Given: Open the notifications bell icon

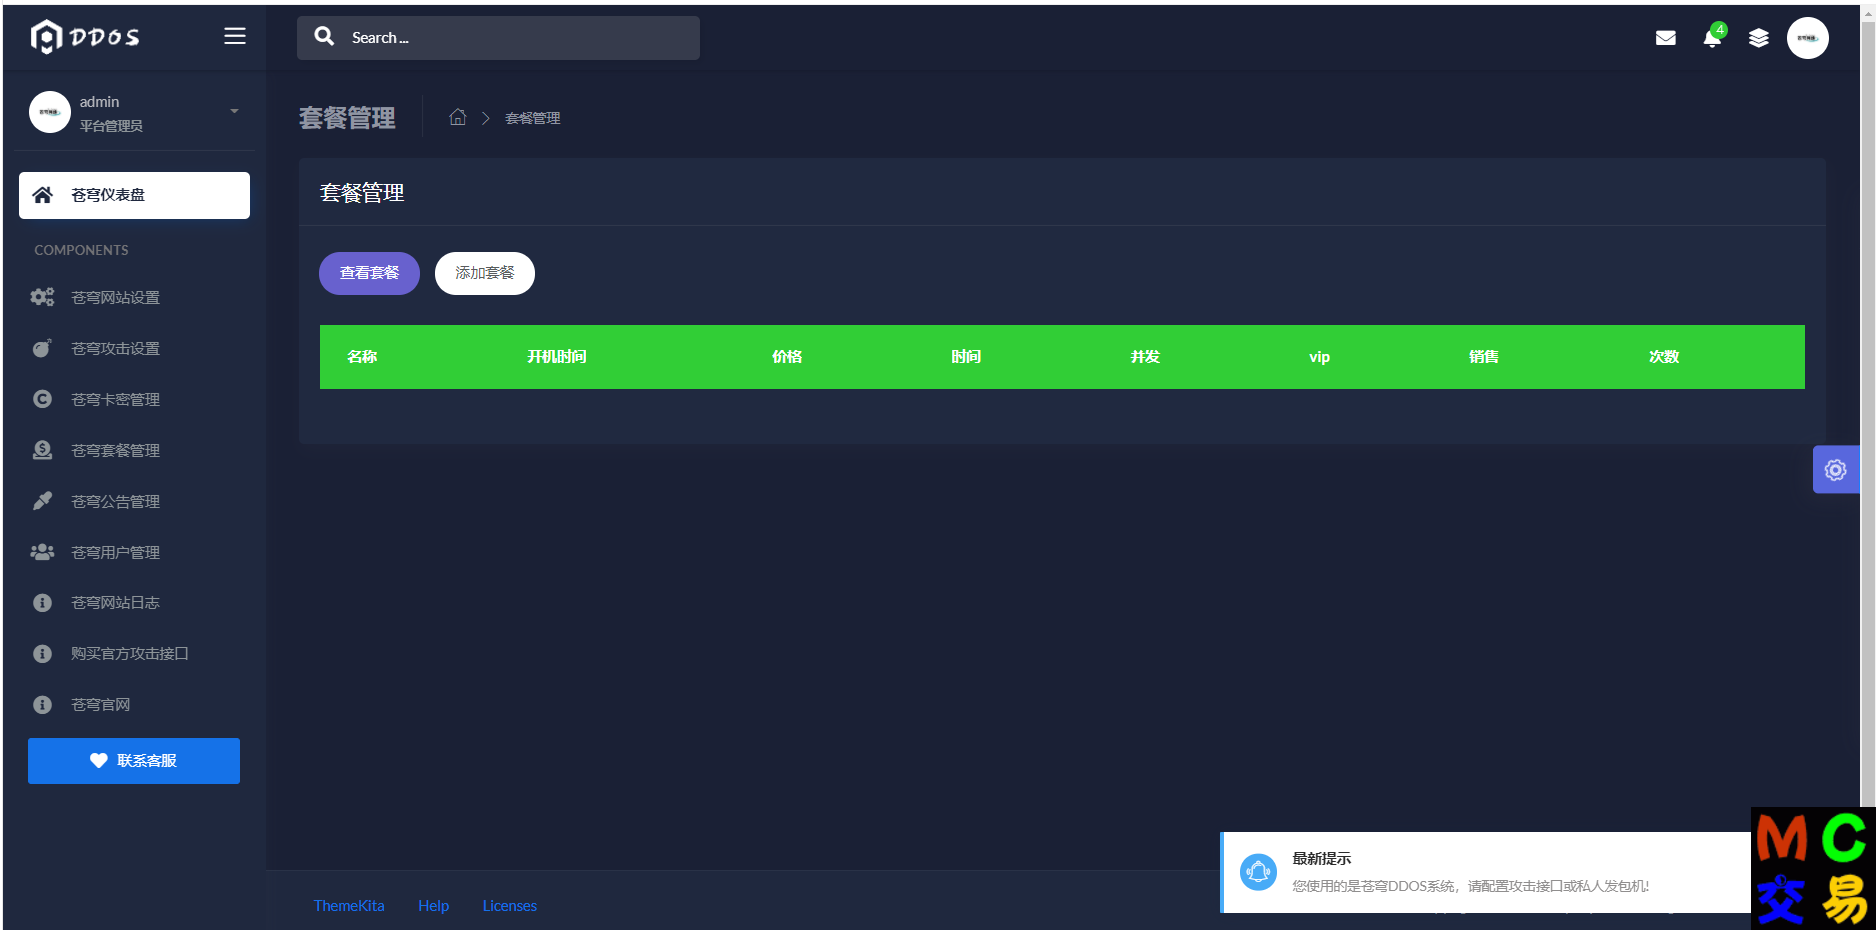Looking at the screenshot, I should (1712, 38).
